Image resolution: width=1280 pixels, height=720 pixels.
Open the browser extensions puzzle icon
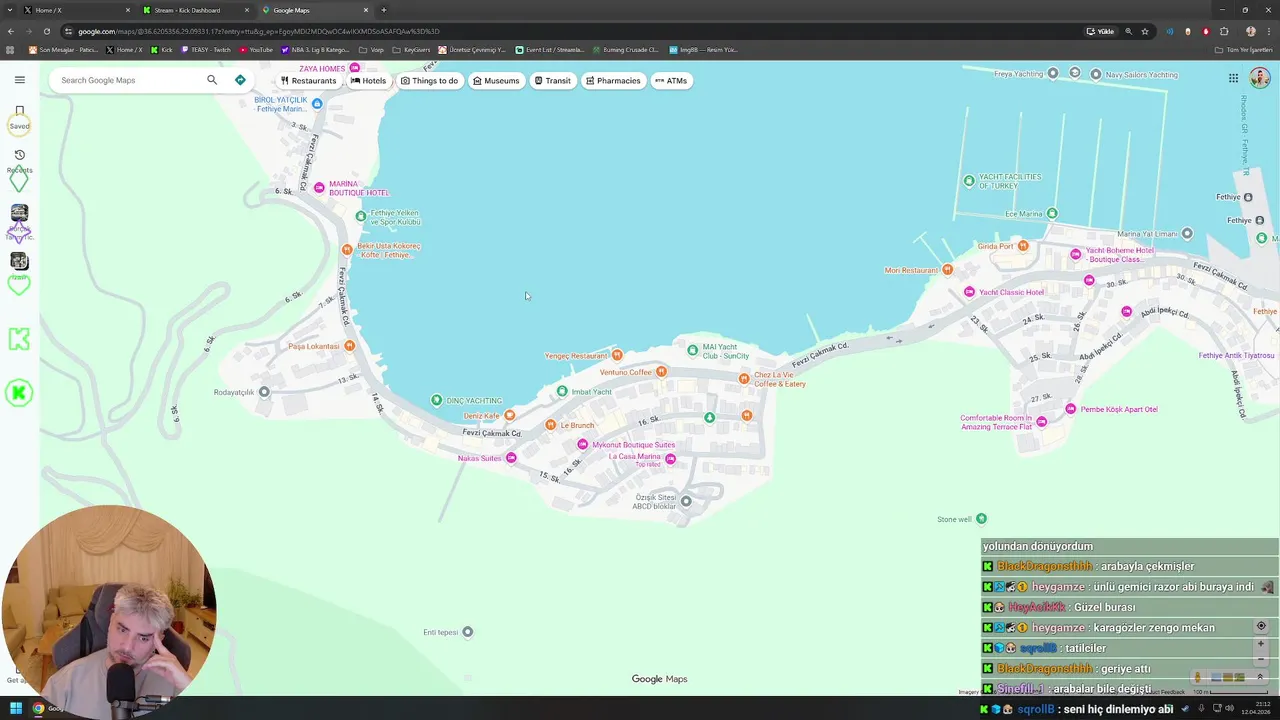[x=1223, y=31]
